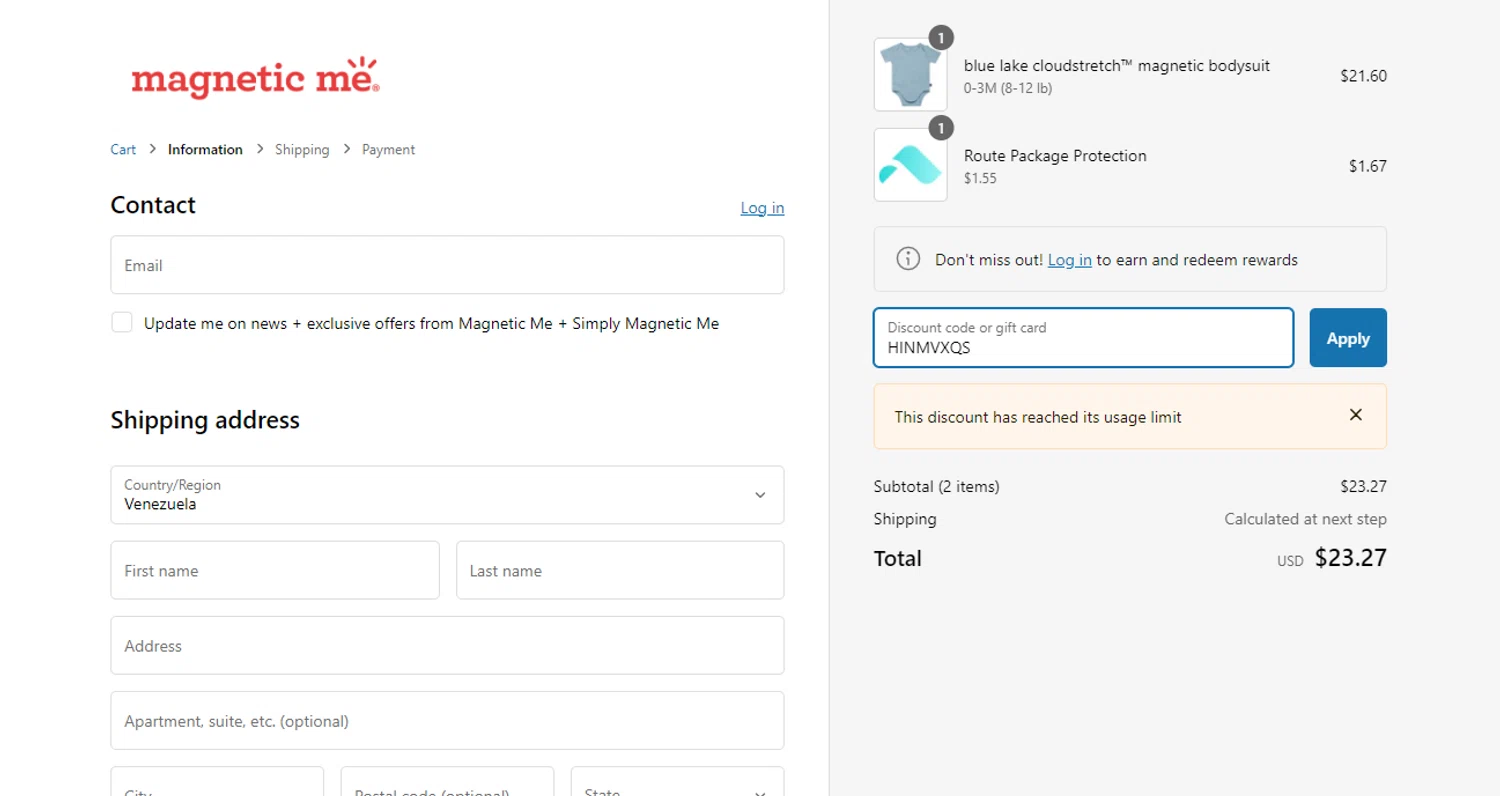
Task: Expand the State dropdown
Action: (x=676, y=783)
